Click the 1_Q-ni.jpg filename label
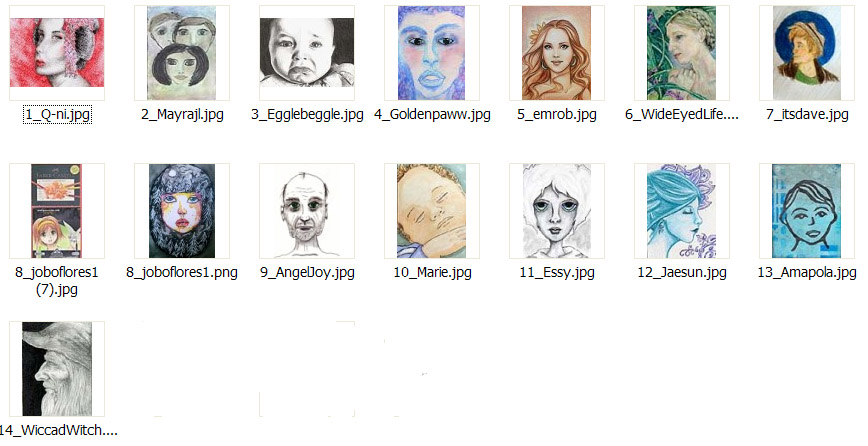The image size is (868, 446). [57, 115]
